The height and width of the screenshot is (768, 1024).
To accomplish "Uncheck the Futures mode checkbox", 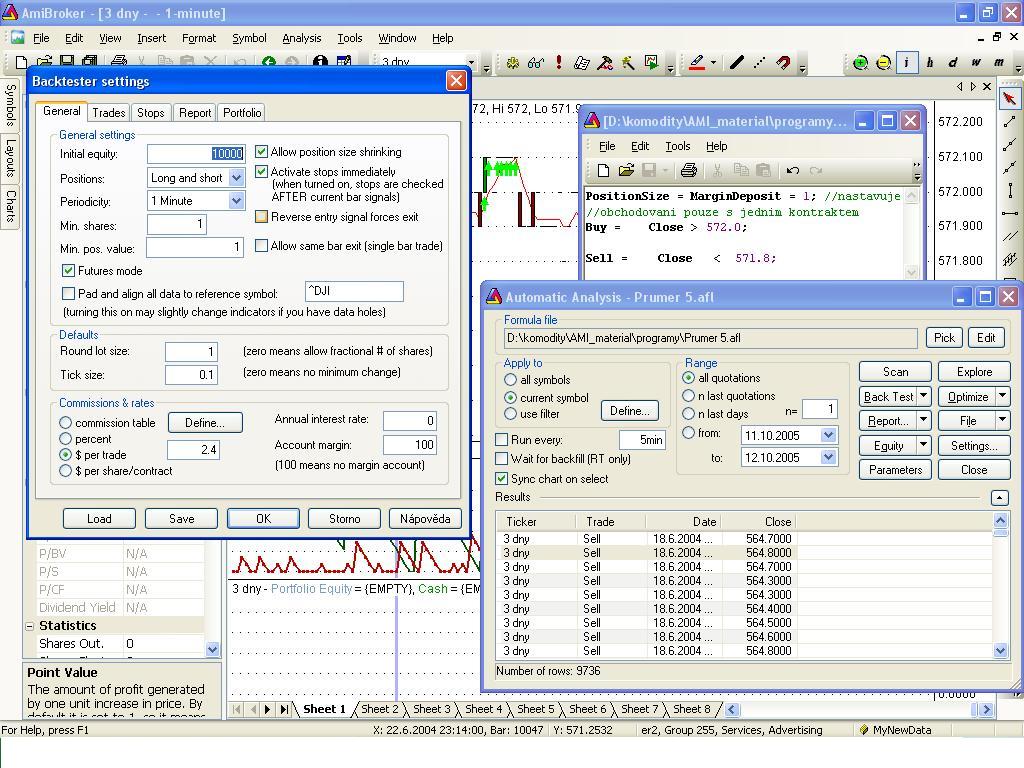I will point(69,271).
